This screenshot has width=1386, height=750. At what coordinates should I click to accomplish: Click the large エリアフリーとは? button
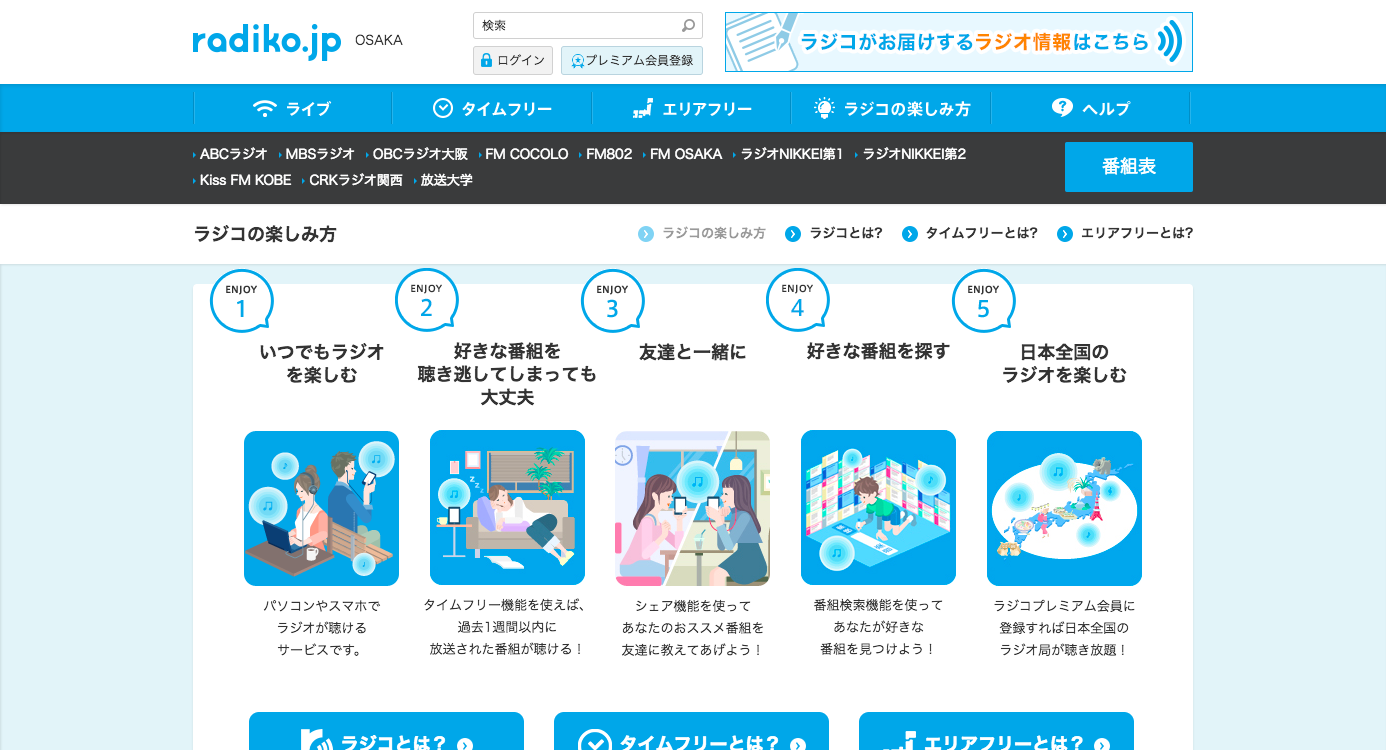pyautogui.click(x=996, y=732)
